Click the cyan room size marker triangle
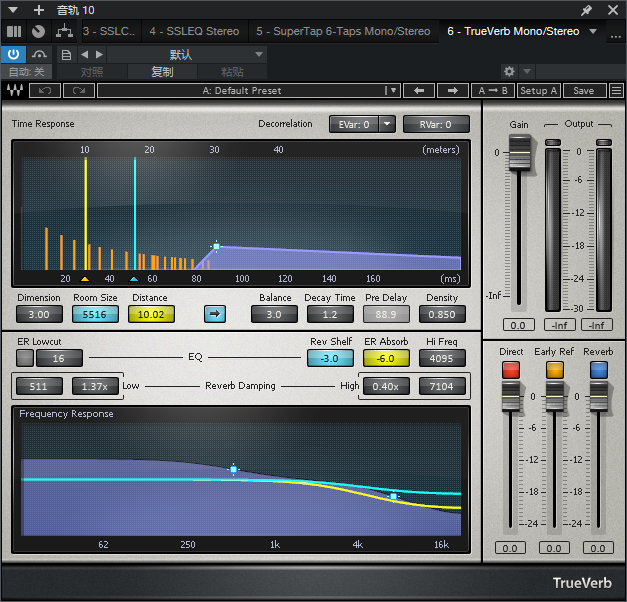 point(134,279)
